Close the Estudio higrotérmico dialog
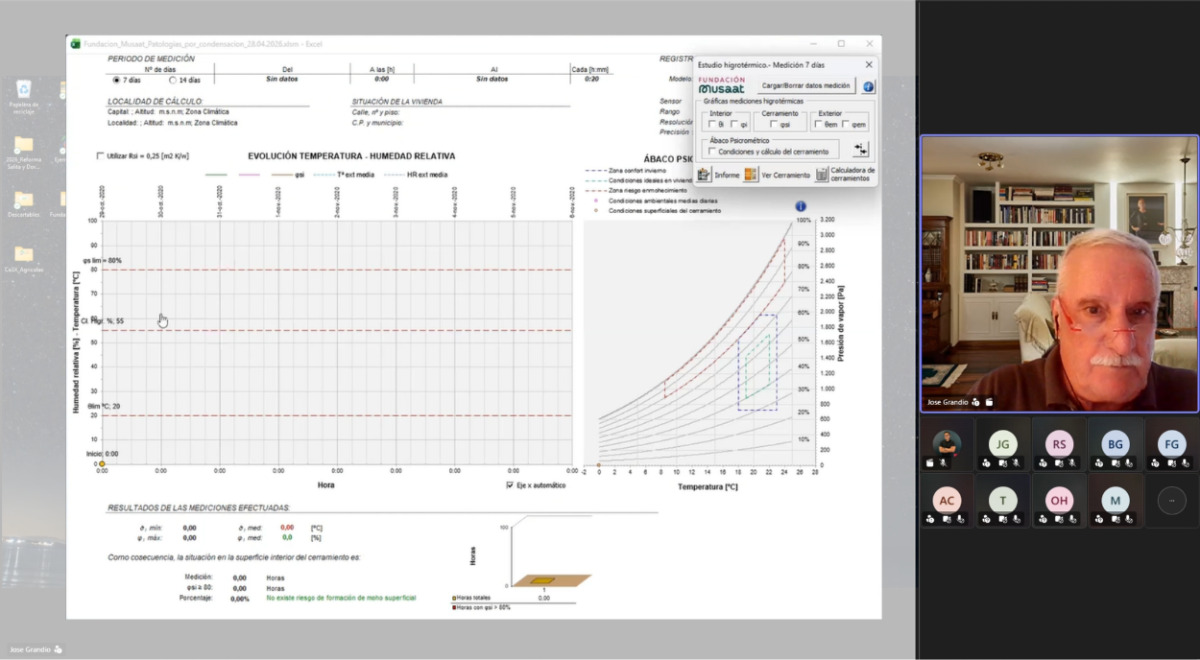Image resolution: width=1200 pixels, height=660 pixels. pyautogui.click(x=869, y=64)
